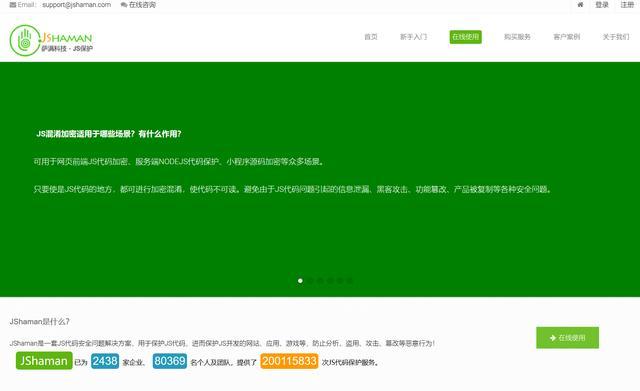Go to 首页 in navigation menu

point(371,37)
